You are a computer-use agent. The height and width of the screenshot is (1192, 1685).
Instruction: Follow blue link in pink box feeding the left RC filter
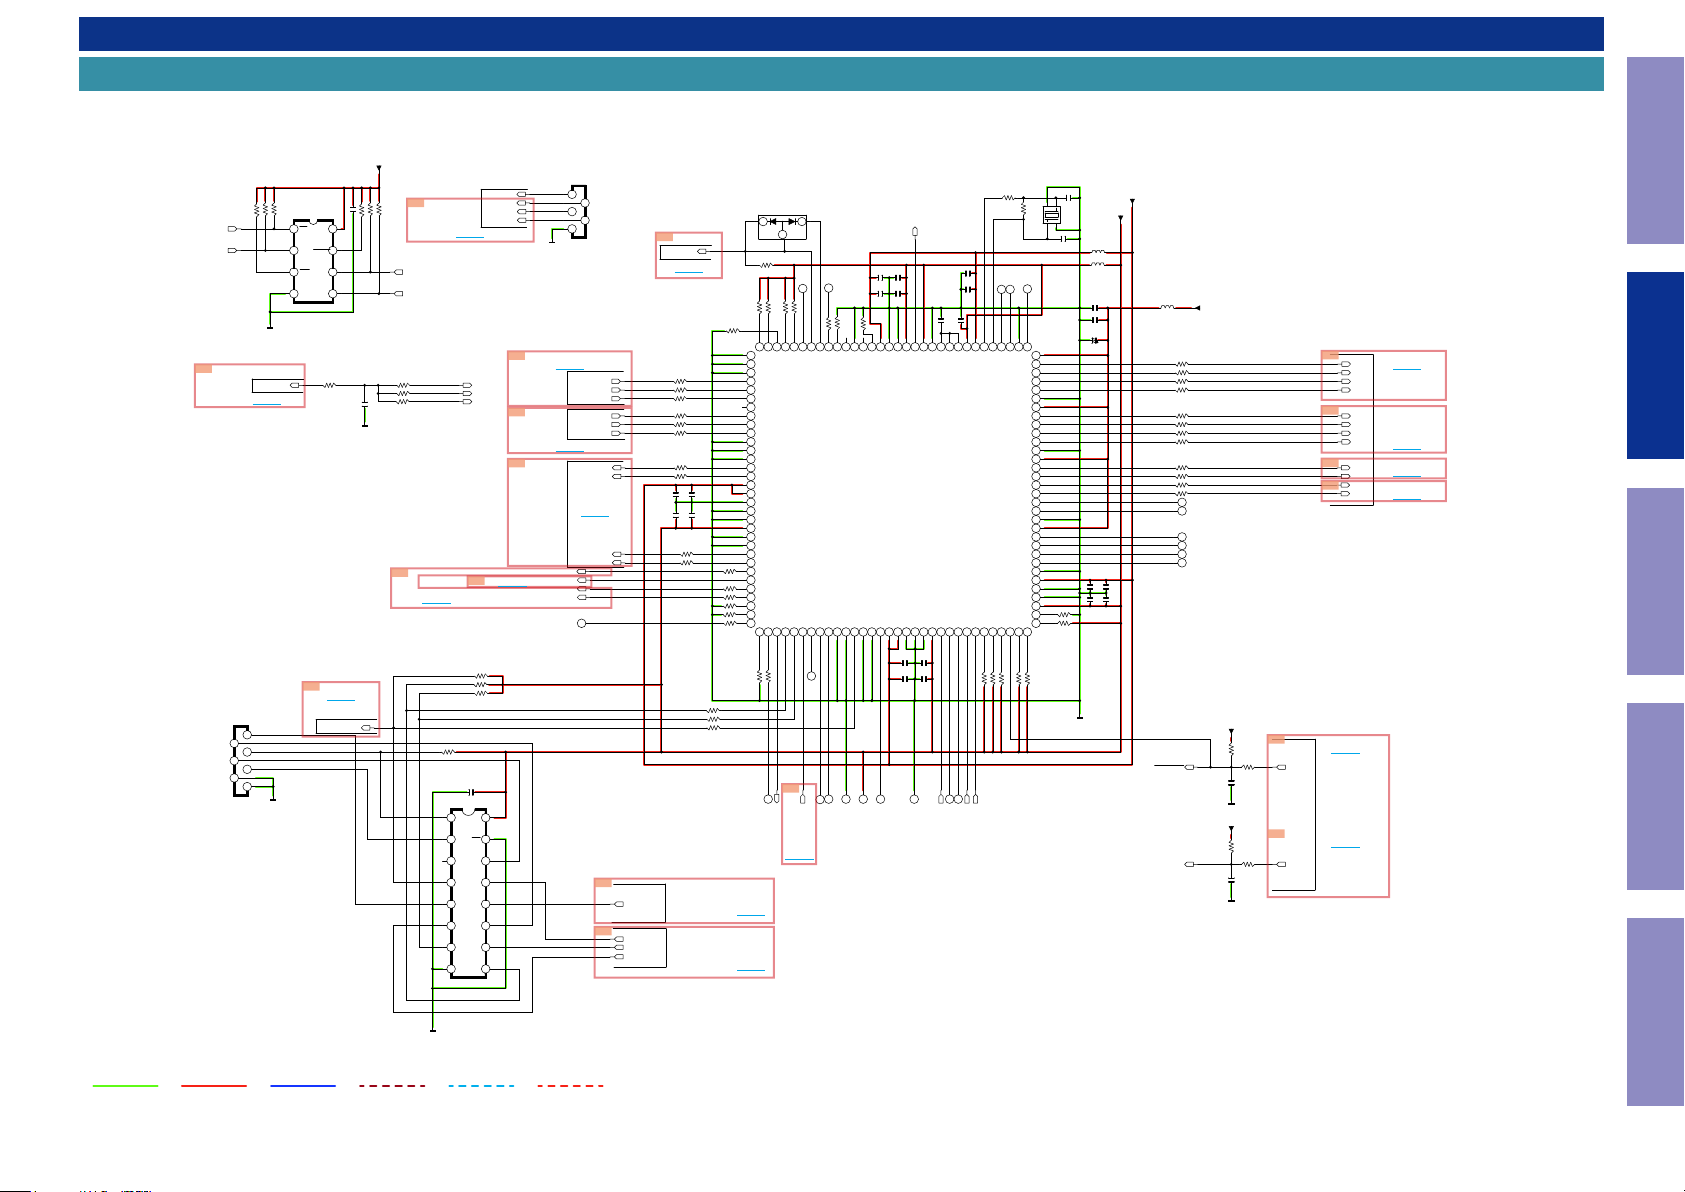pos(267,403)
